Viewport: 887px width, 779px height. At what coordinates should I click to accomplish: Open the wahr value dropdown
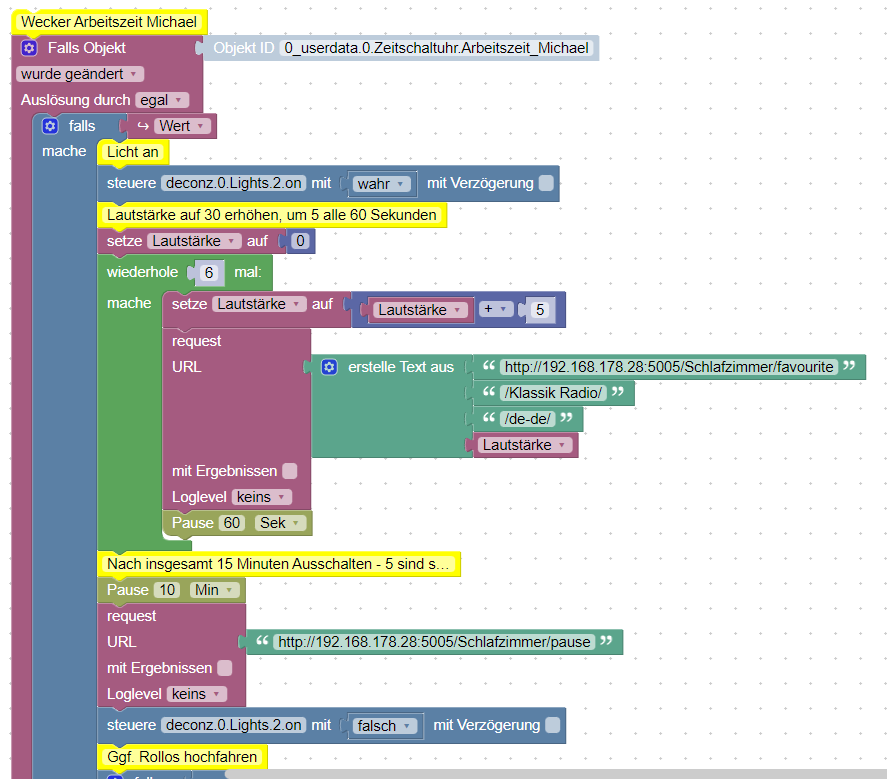(381, 184)
